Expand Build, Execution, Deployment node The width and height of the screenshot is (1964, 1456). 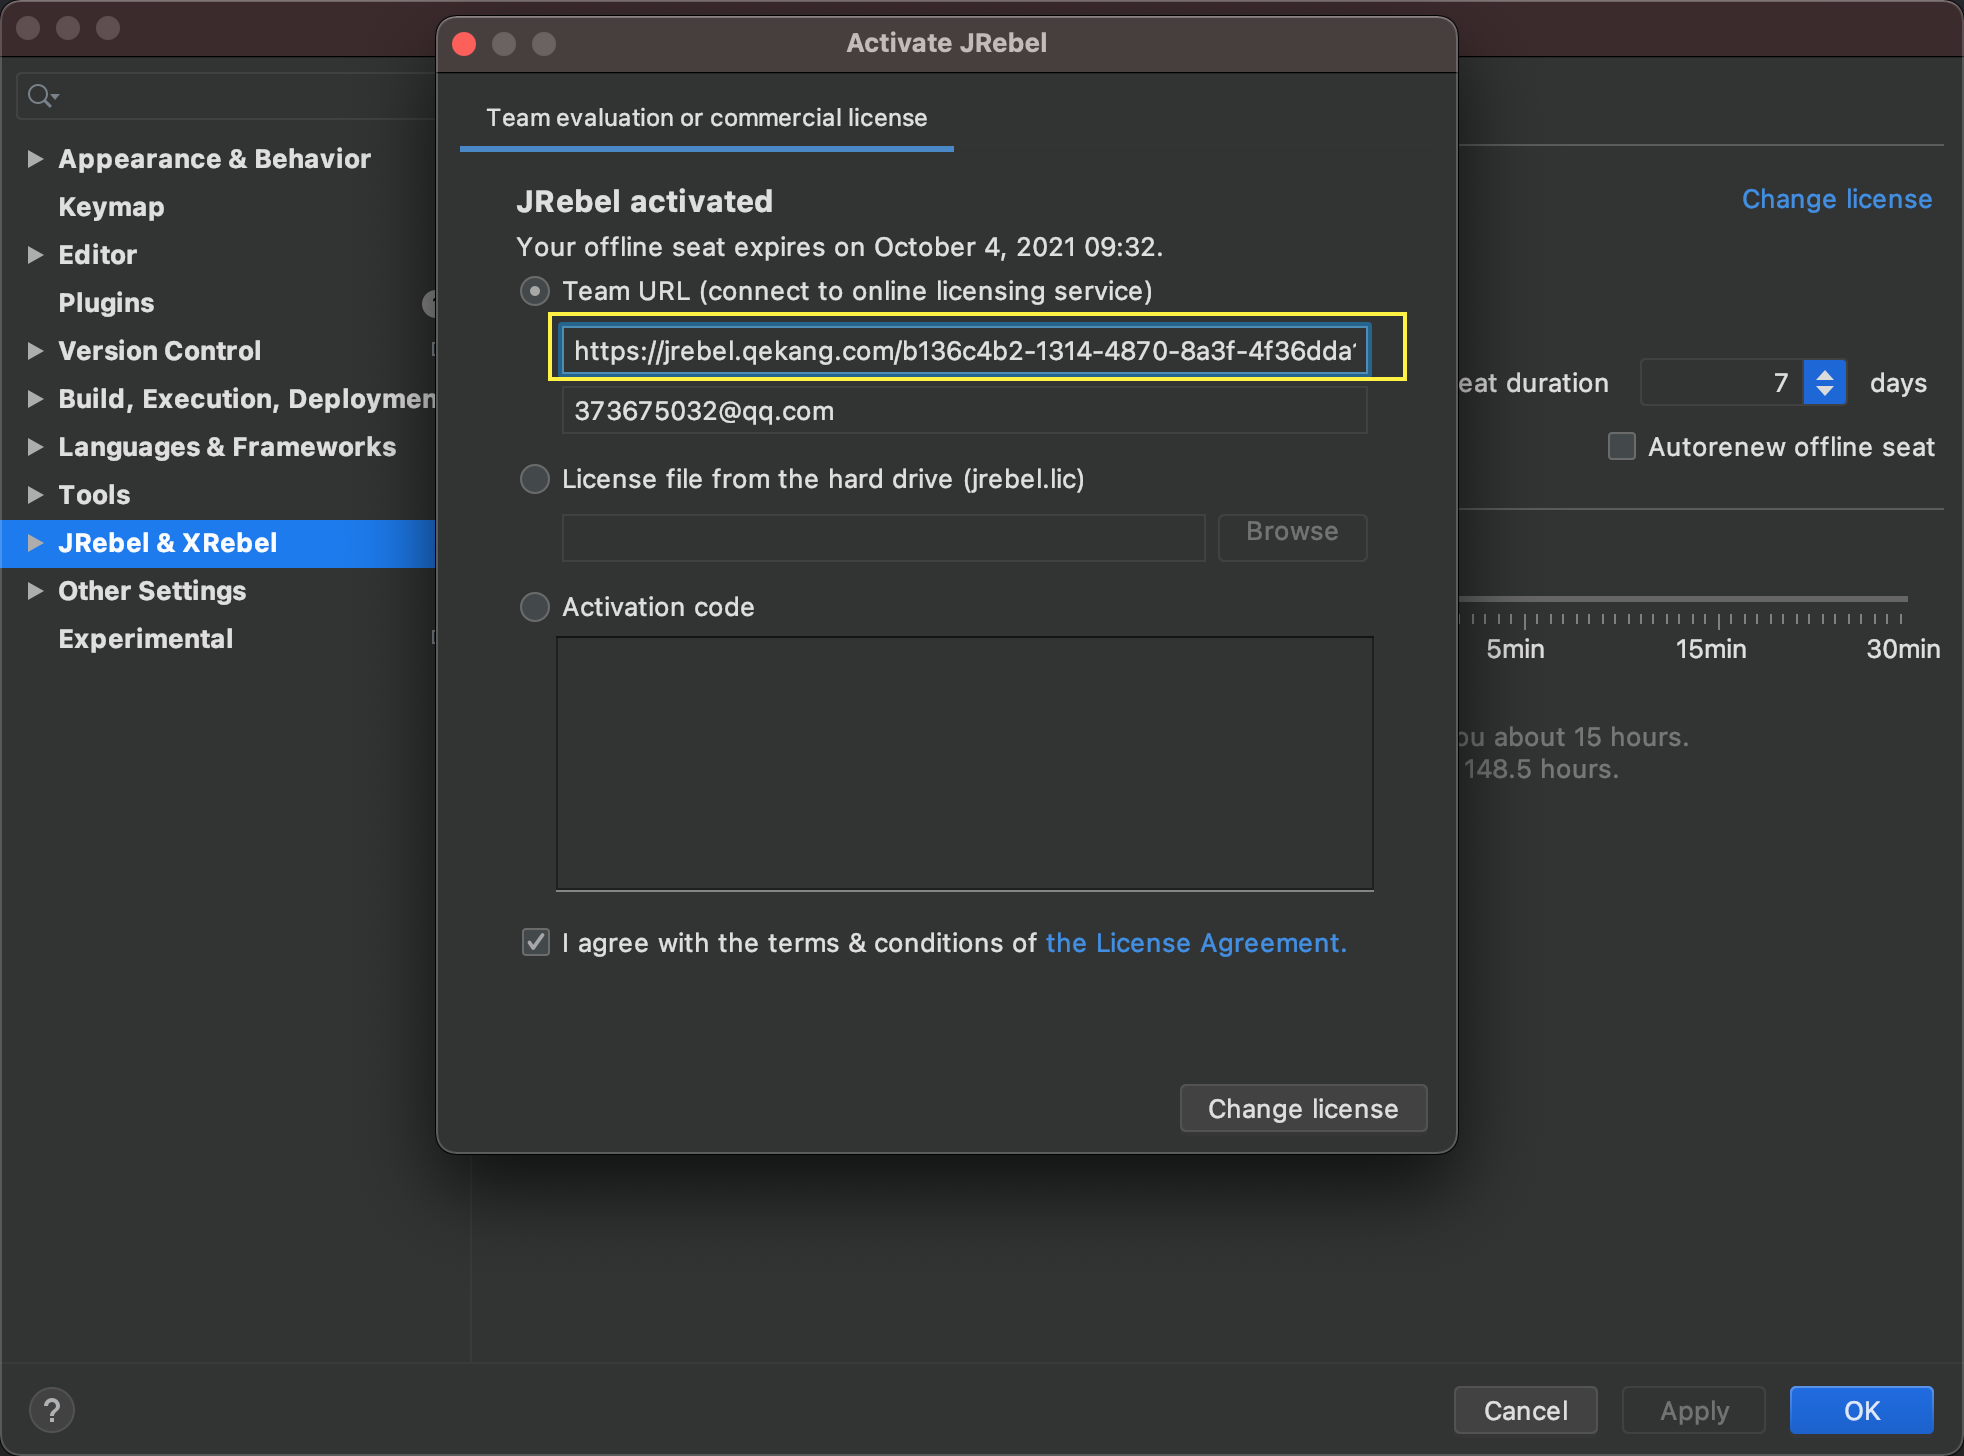pyautogui.click(x=35, y=398)
